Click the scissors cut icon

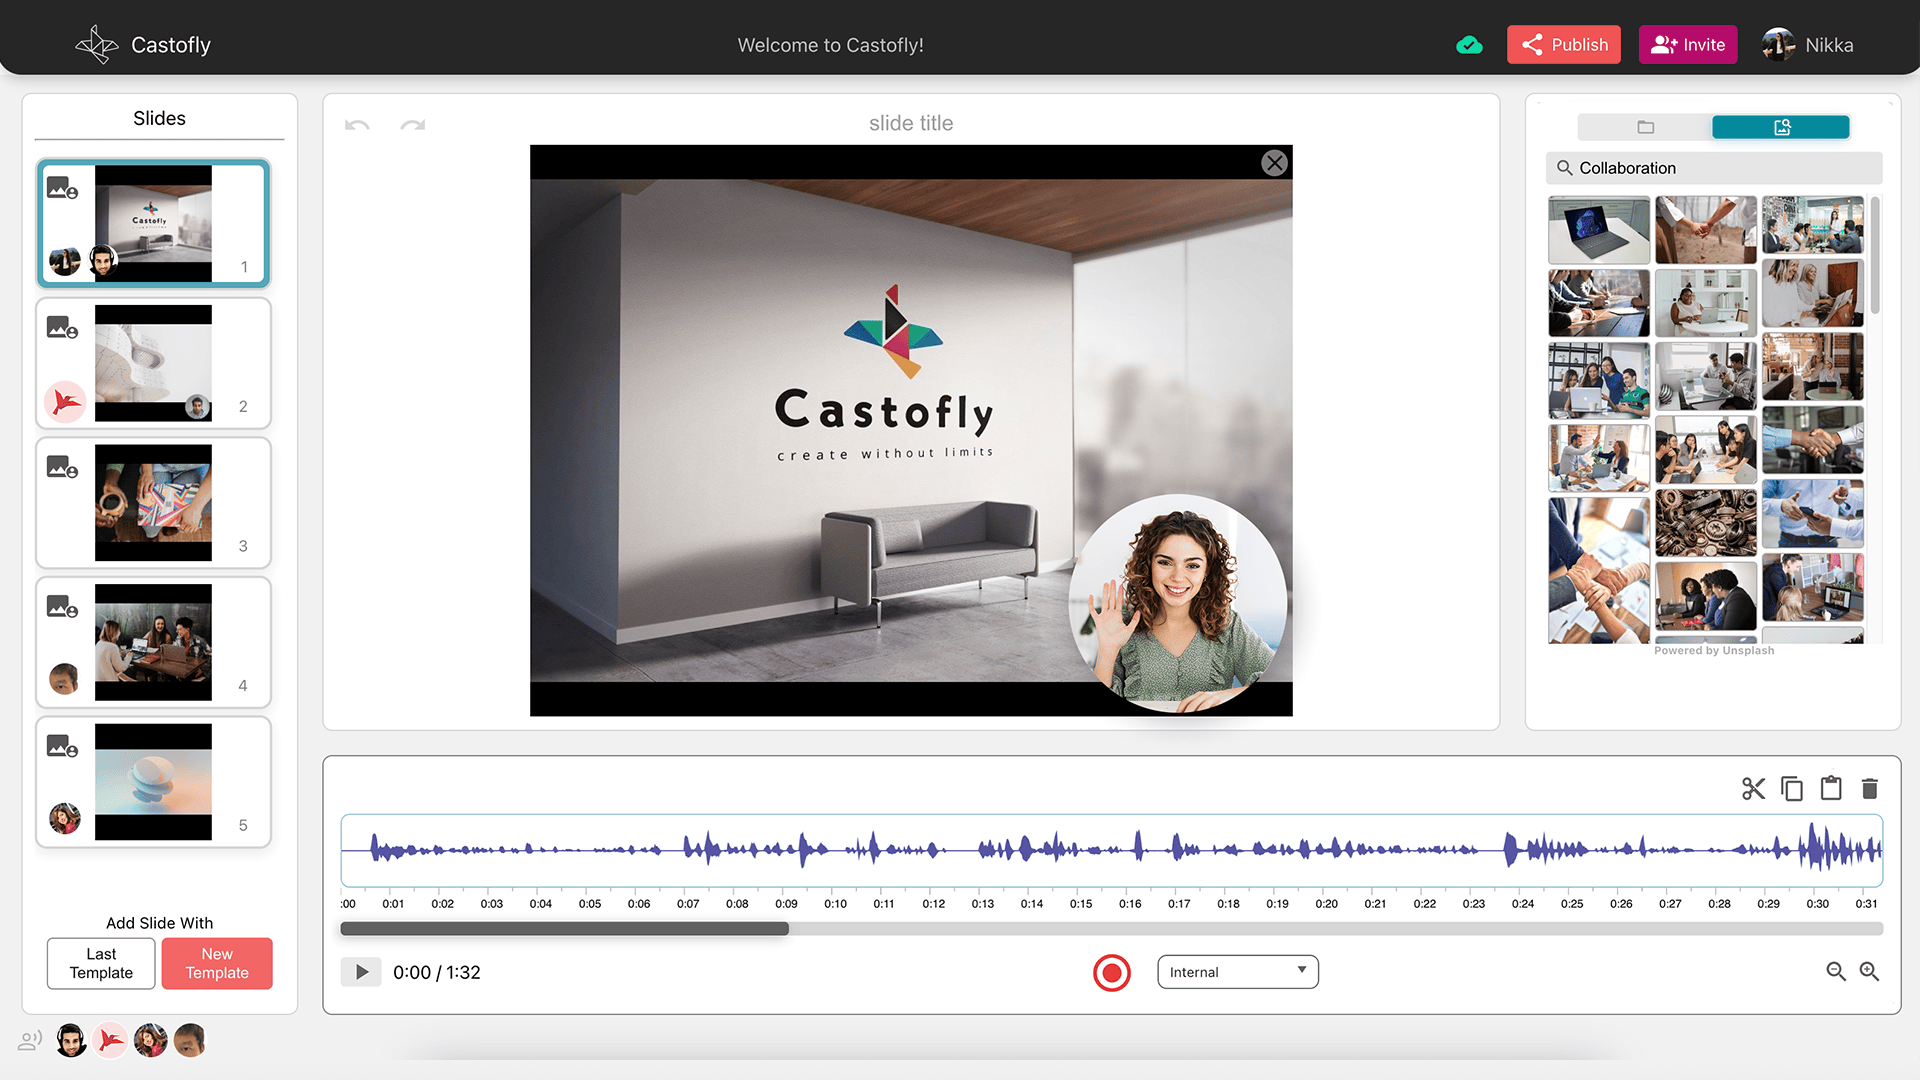point(1753,789)
